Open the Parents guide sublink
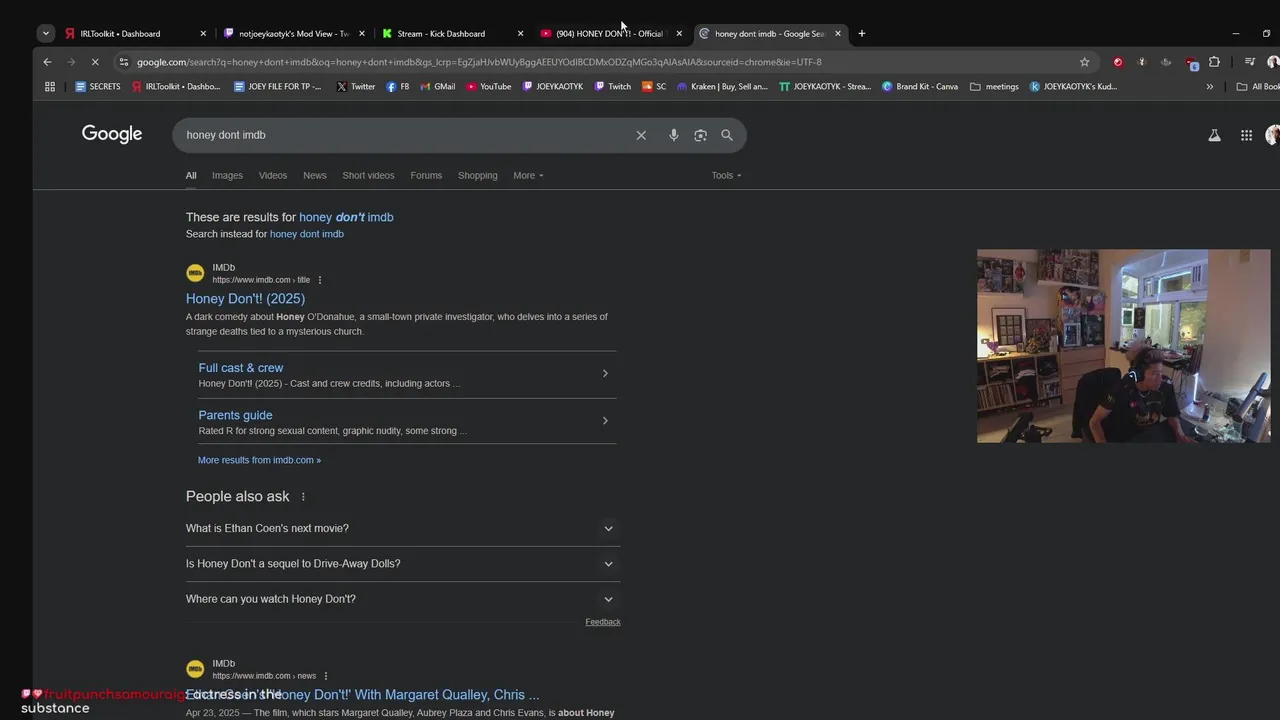The width and height of the screenshot is (1280, 720). click(235, 415)
